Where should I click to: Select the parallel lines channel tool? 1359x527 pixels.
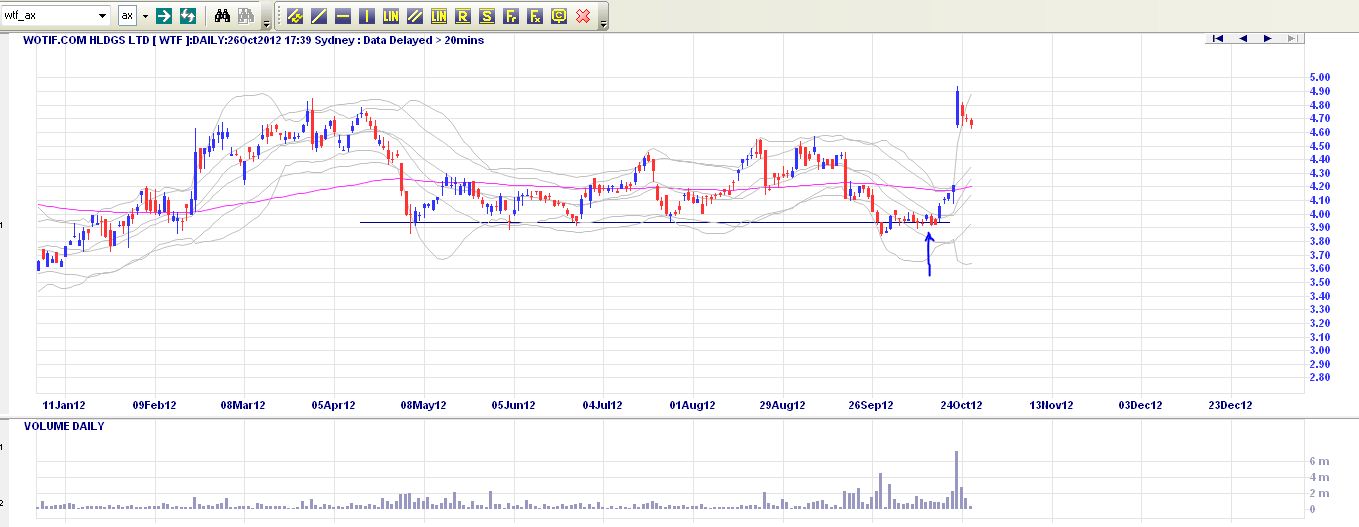(x=415, y=16)
